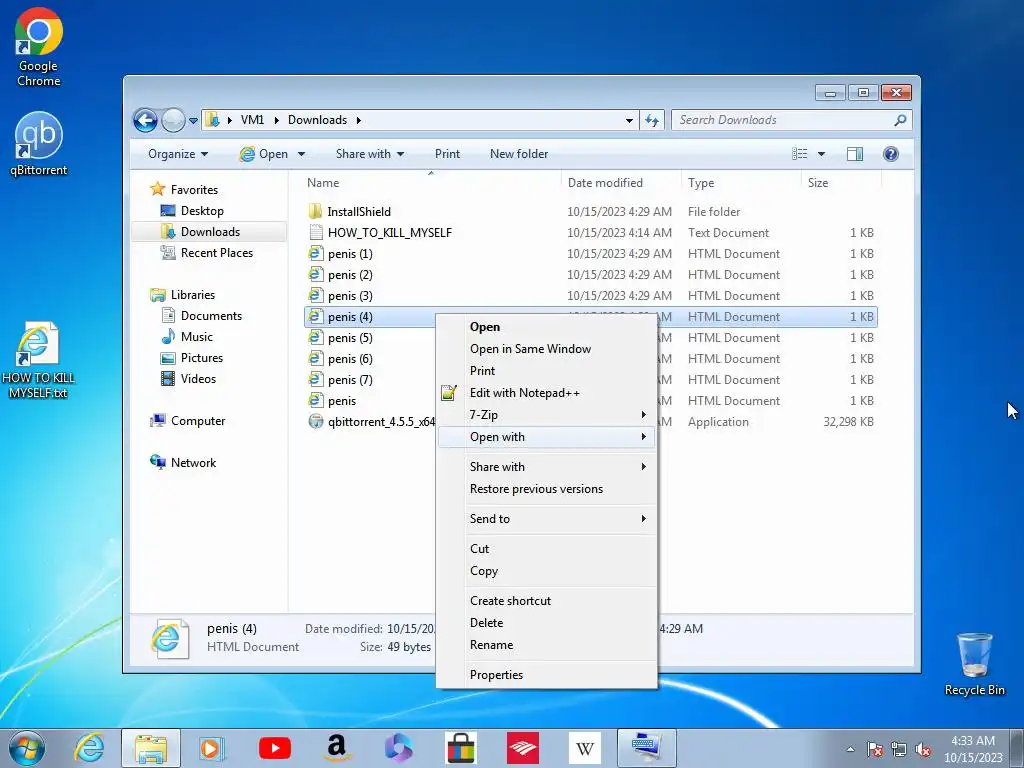Select the Recycle Bin icon

[974, 664]
